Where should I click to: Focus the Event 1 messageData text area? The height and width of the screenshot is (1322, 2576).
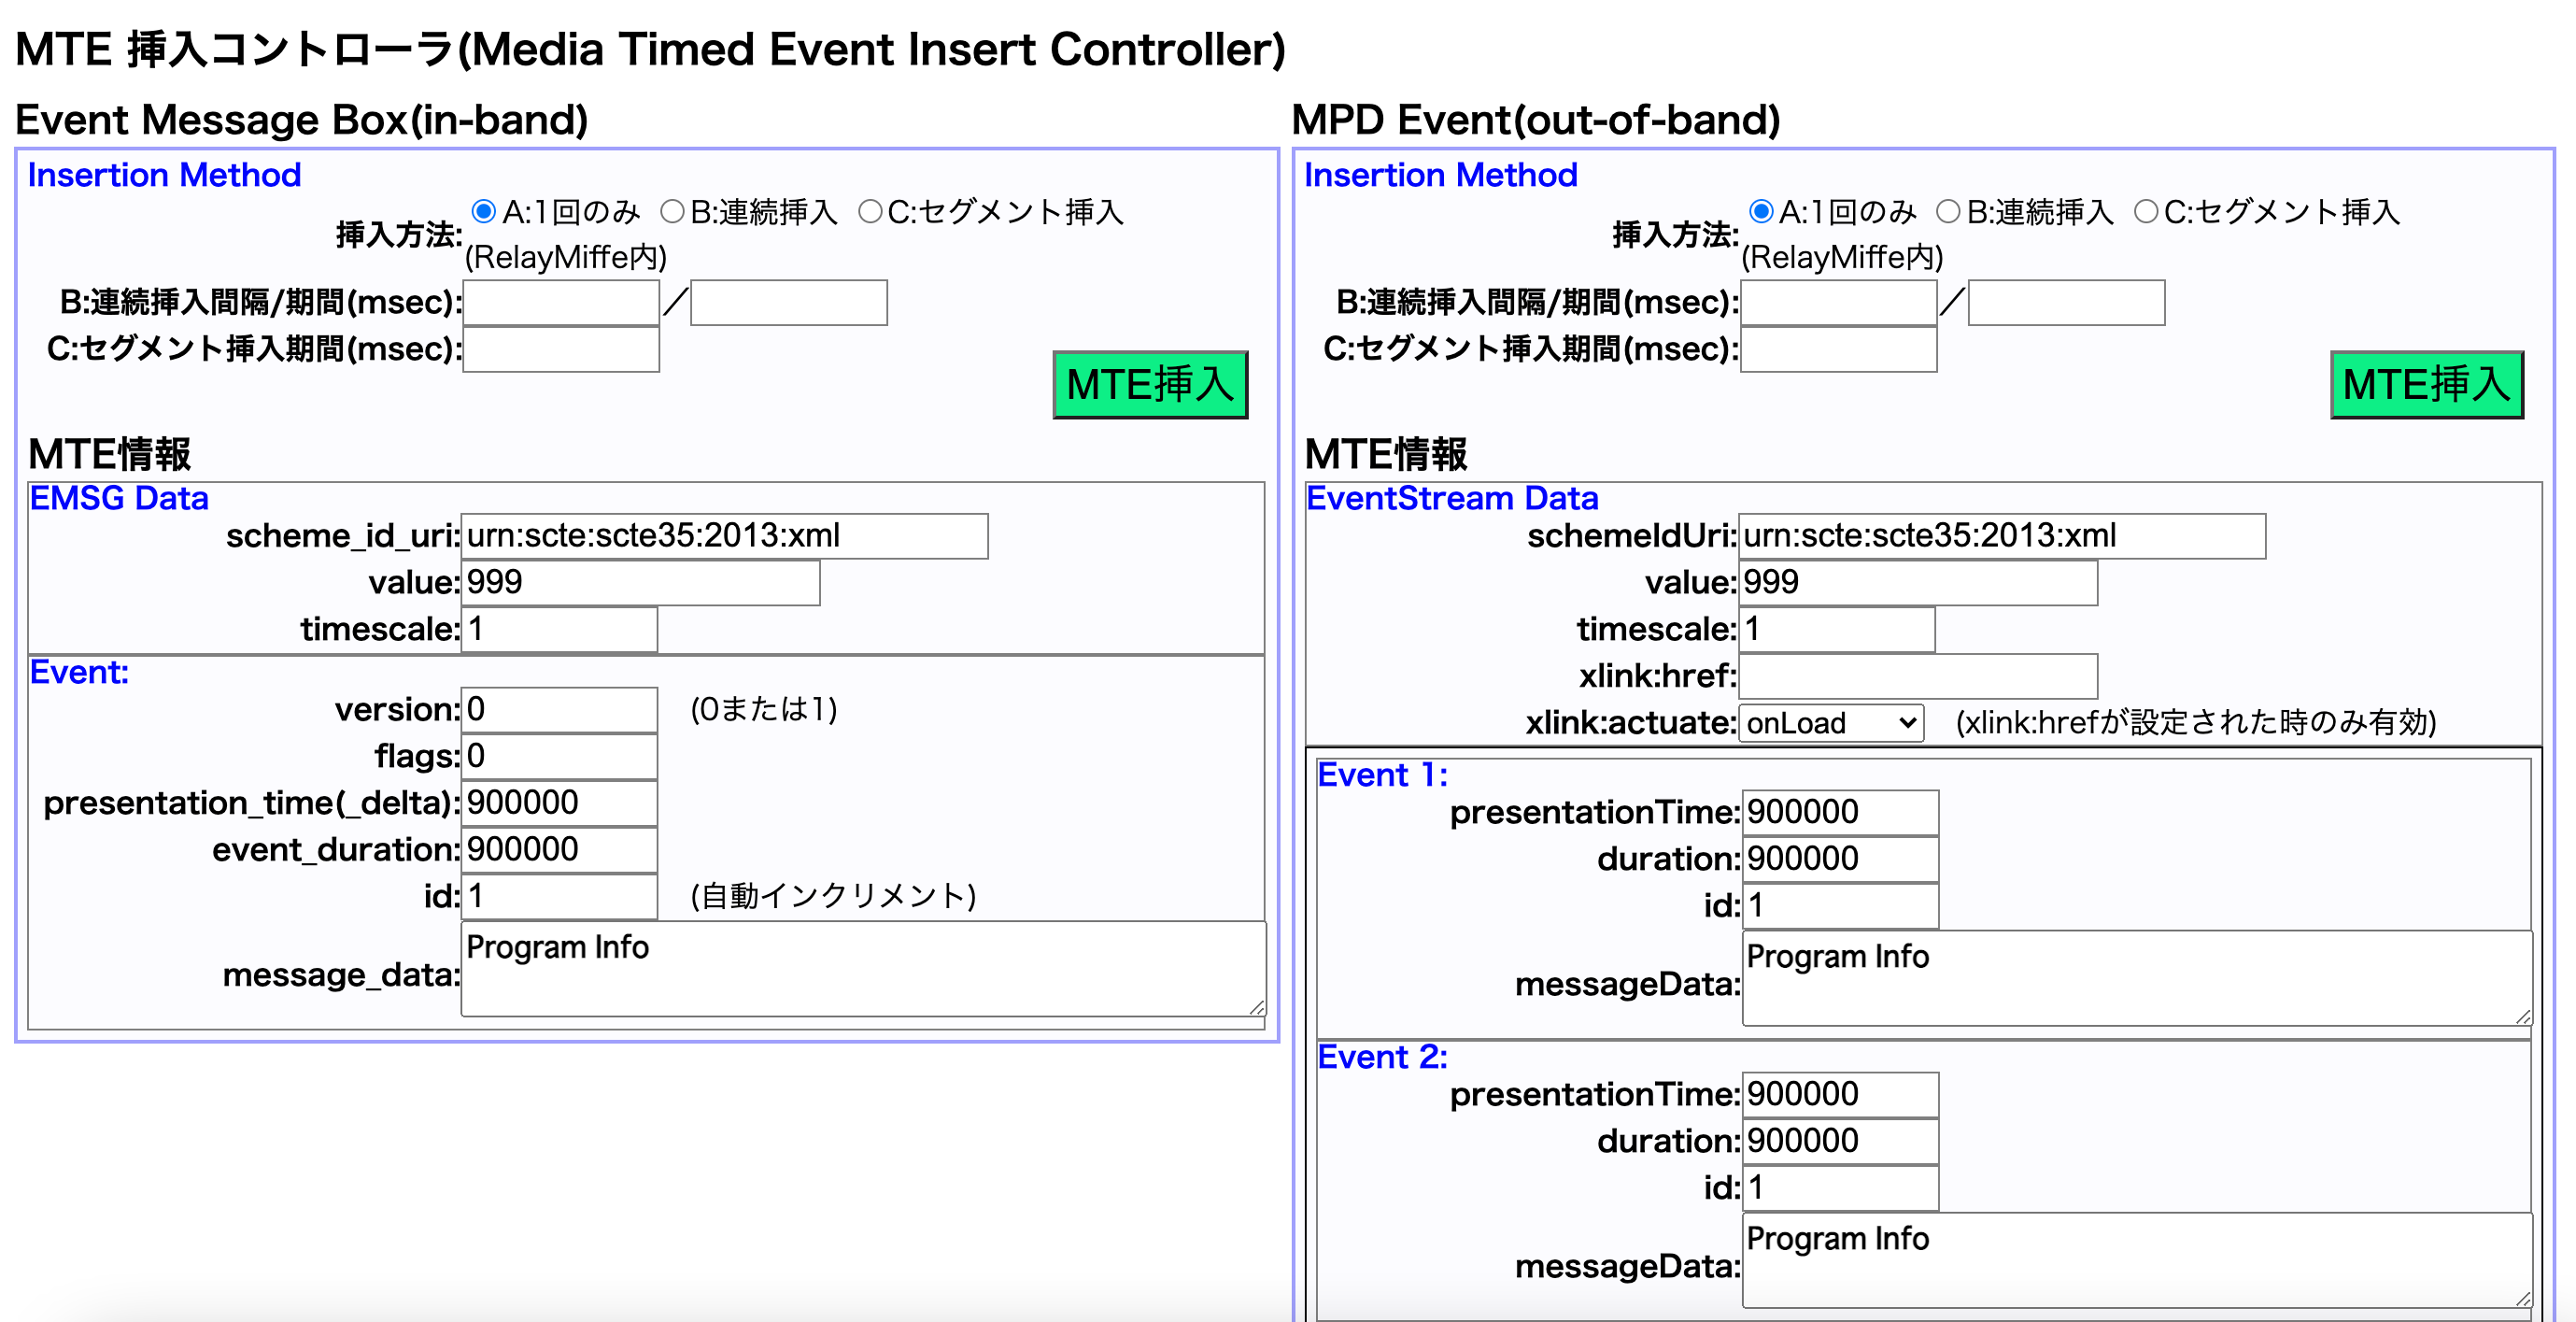pyautogui.click(x=2136, y=978)
